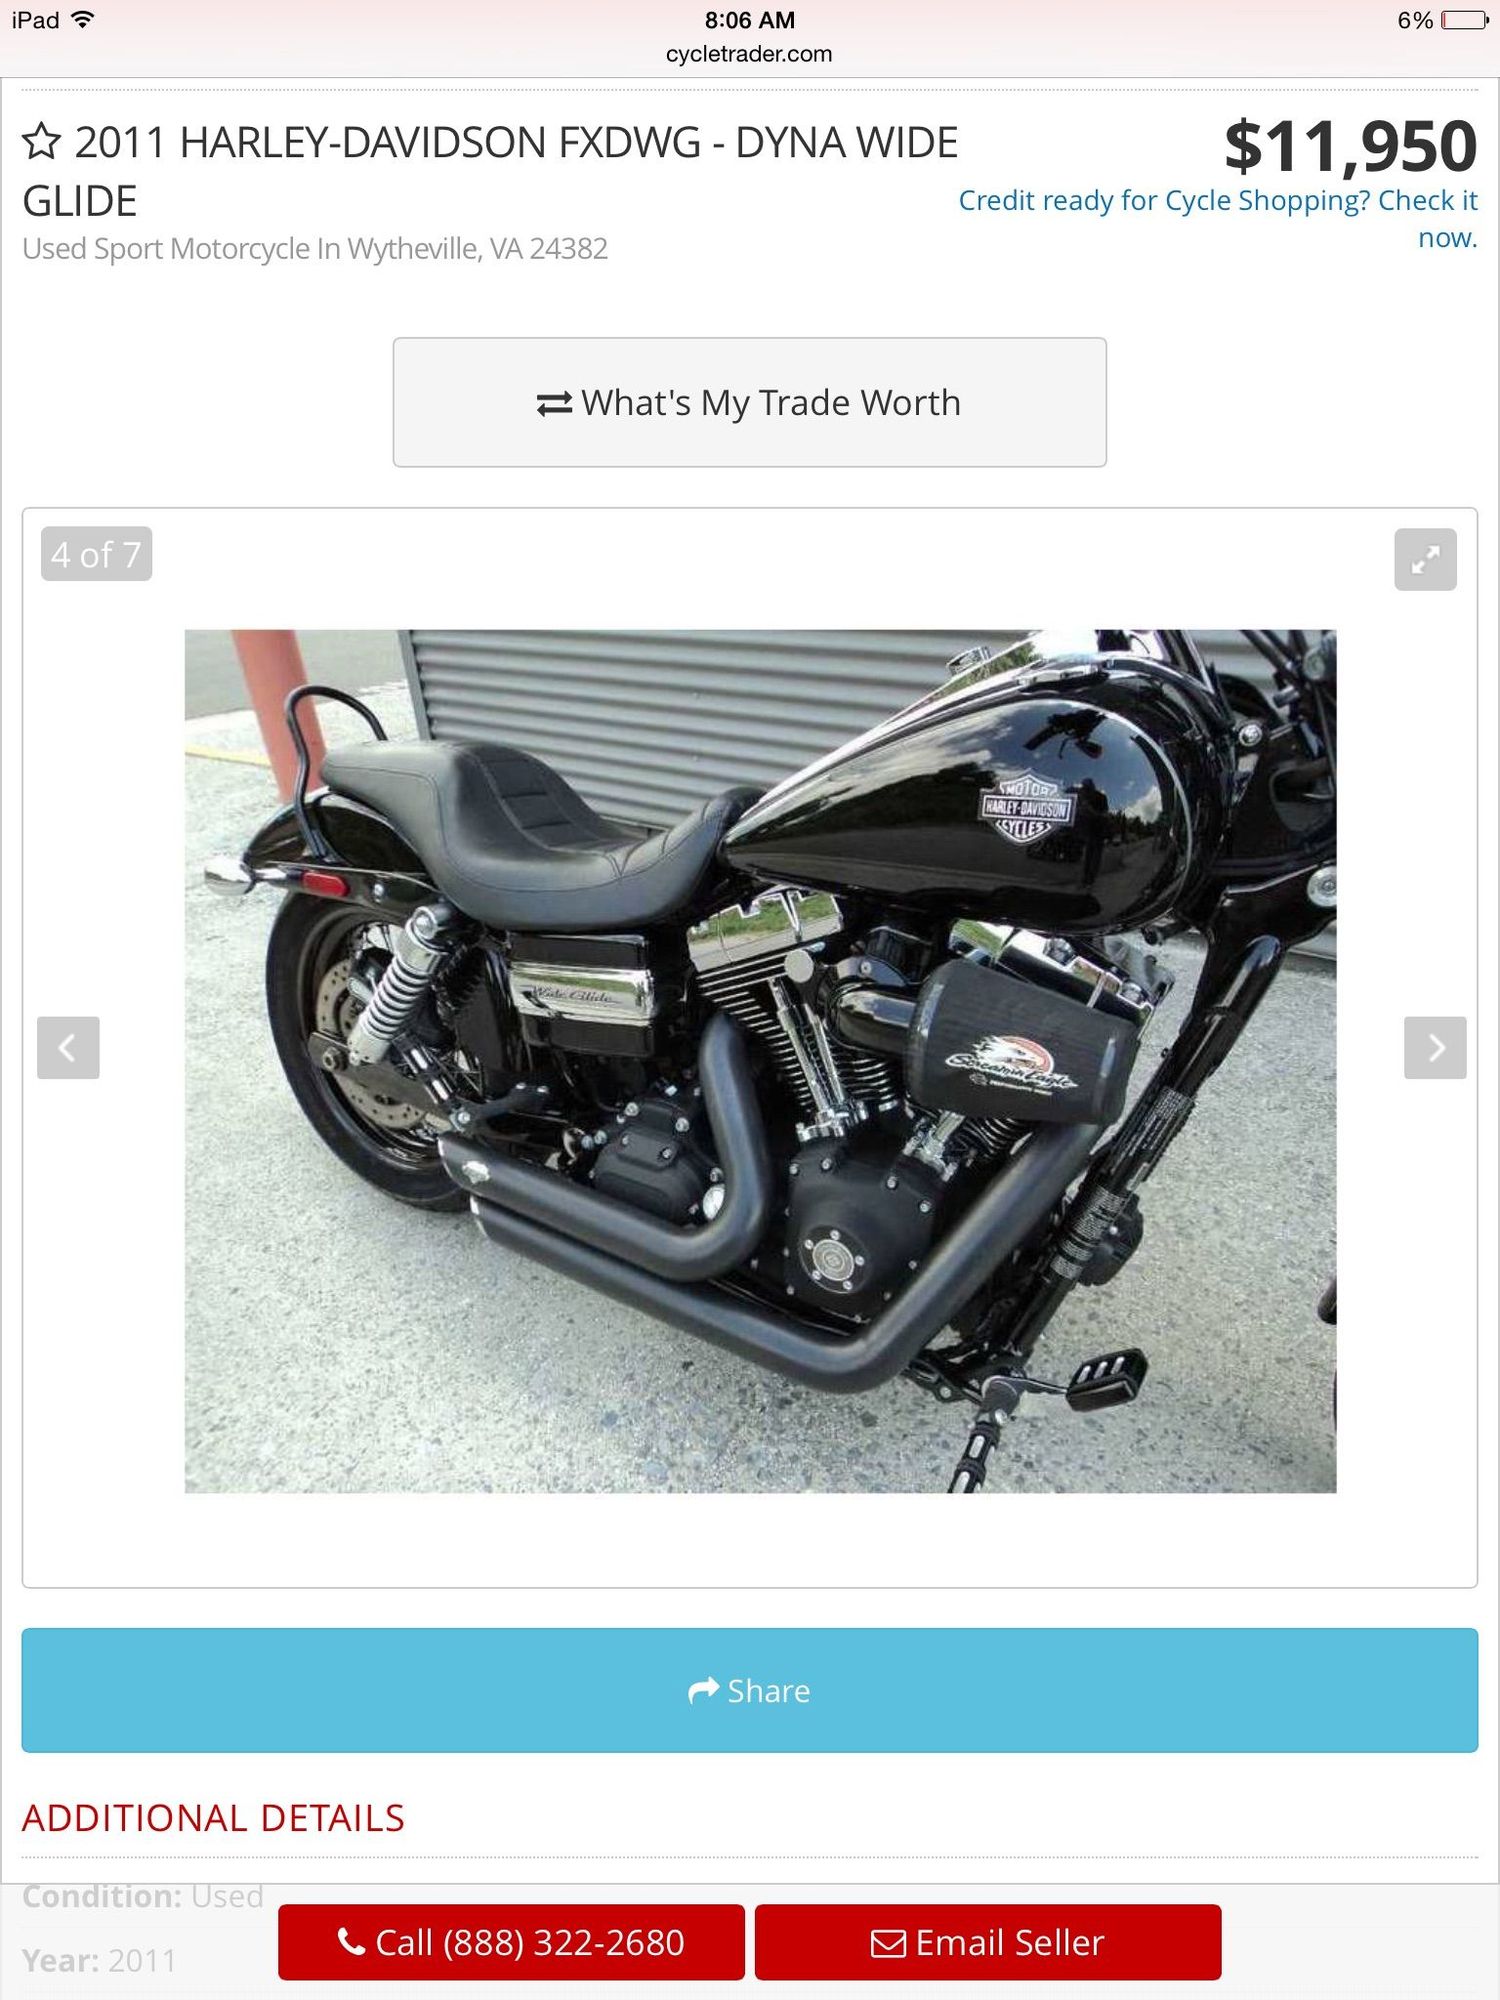Screen dimensions: 1500x2000
Task: Email Seller via red button
Action: tap(988, 1942)
